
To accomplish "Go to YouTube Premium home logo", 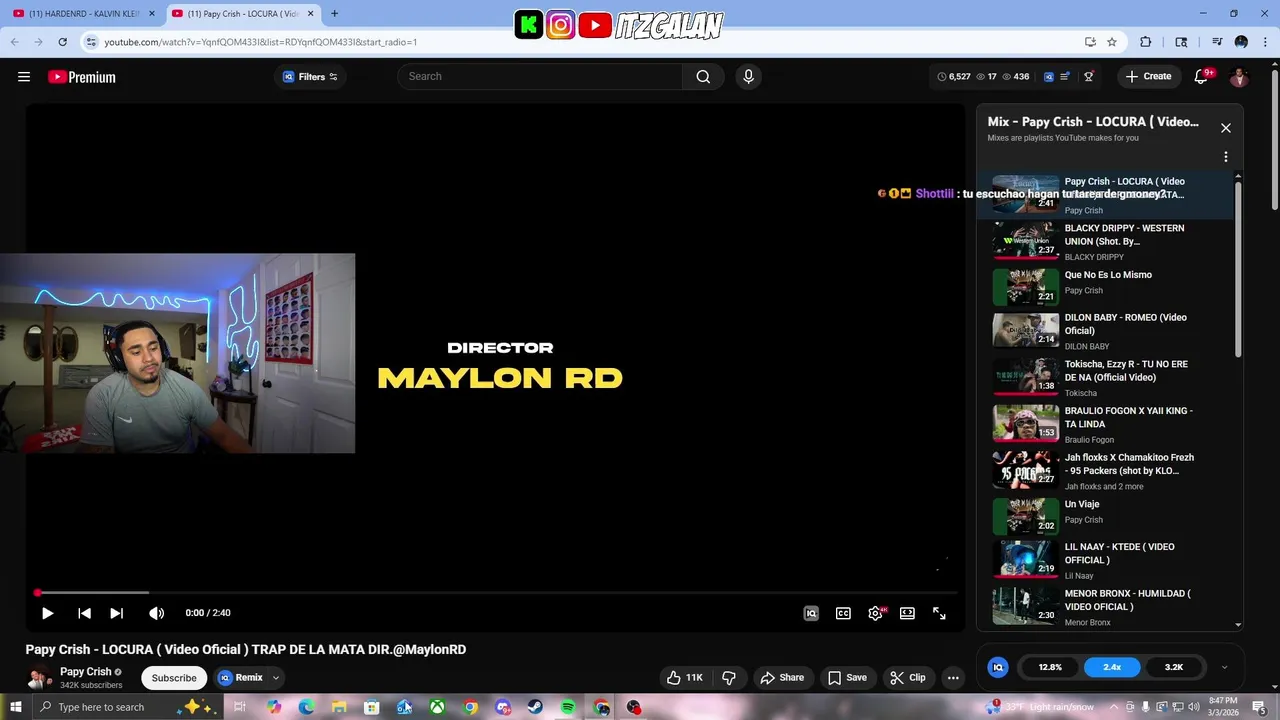I will (x=82, y=77).
